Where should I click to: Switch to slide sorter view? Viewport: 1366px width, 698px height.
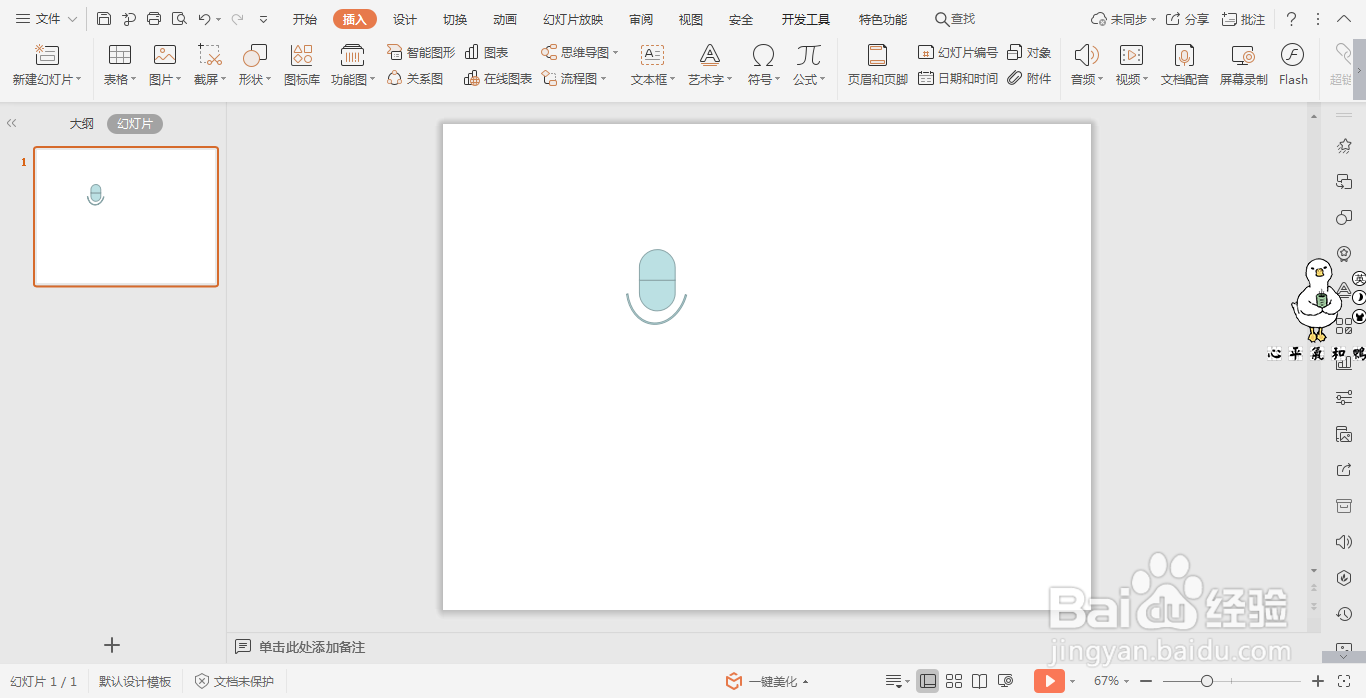coord(954,681)
